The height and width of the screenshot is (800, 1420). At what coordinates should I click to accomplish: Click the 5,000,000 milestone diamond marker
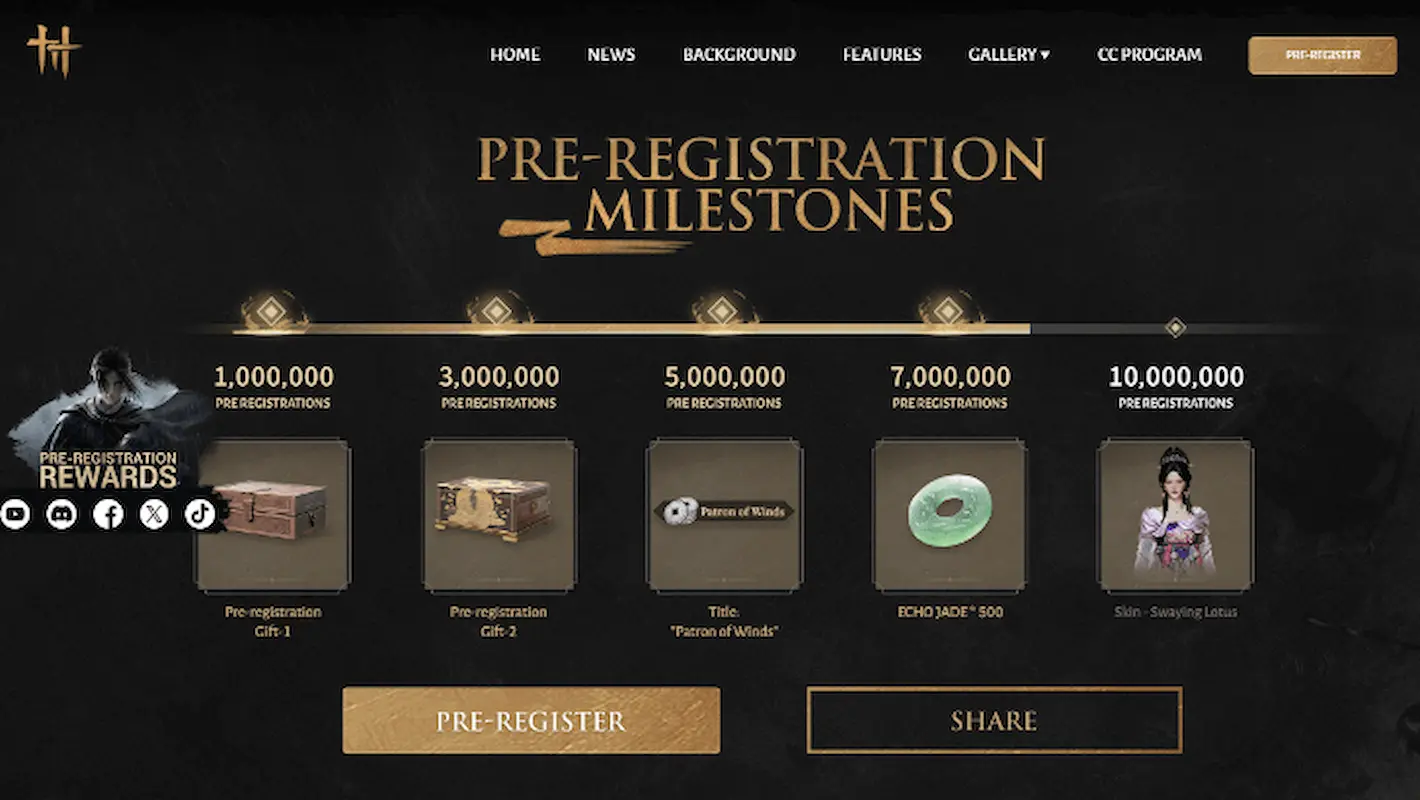point(724,313)
